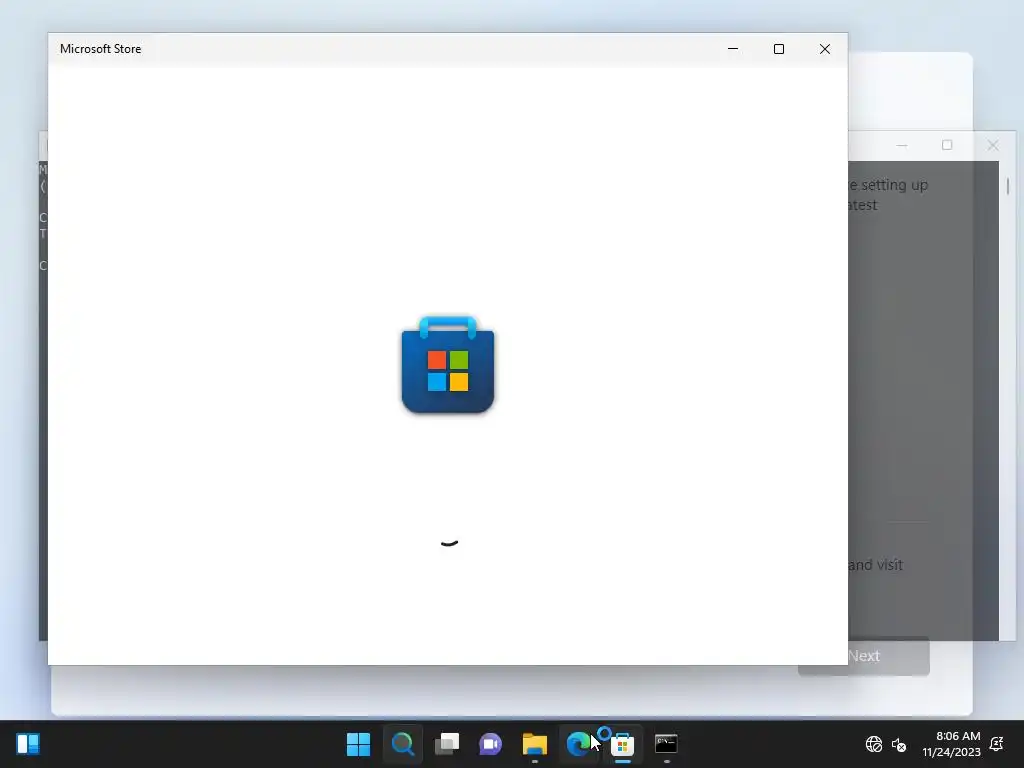Click the Microsoft Store title text
This screenshot has height=768, width=1024.
tap(101, 49)
